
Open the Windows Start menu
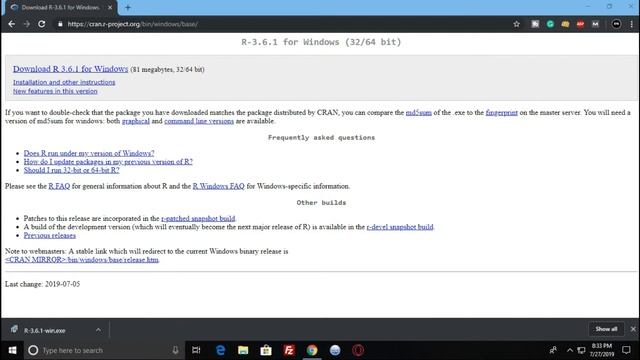12,350
